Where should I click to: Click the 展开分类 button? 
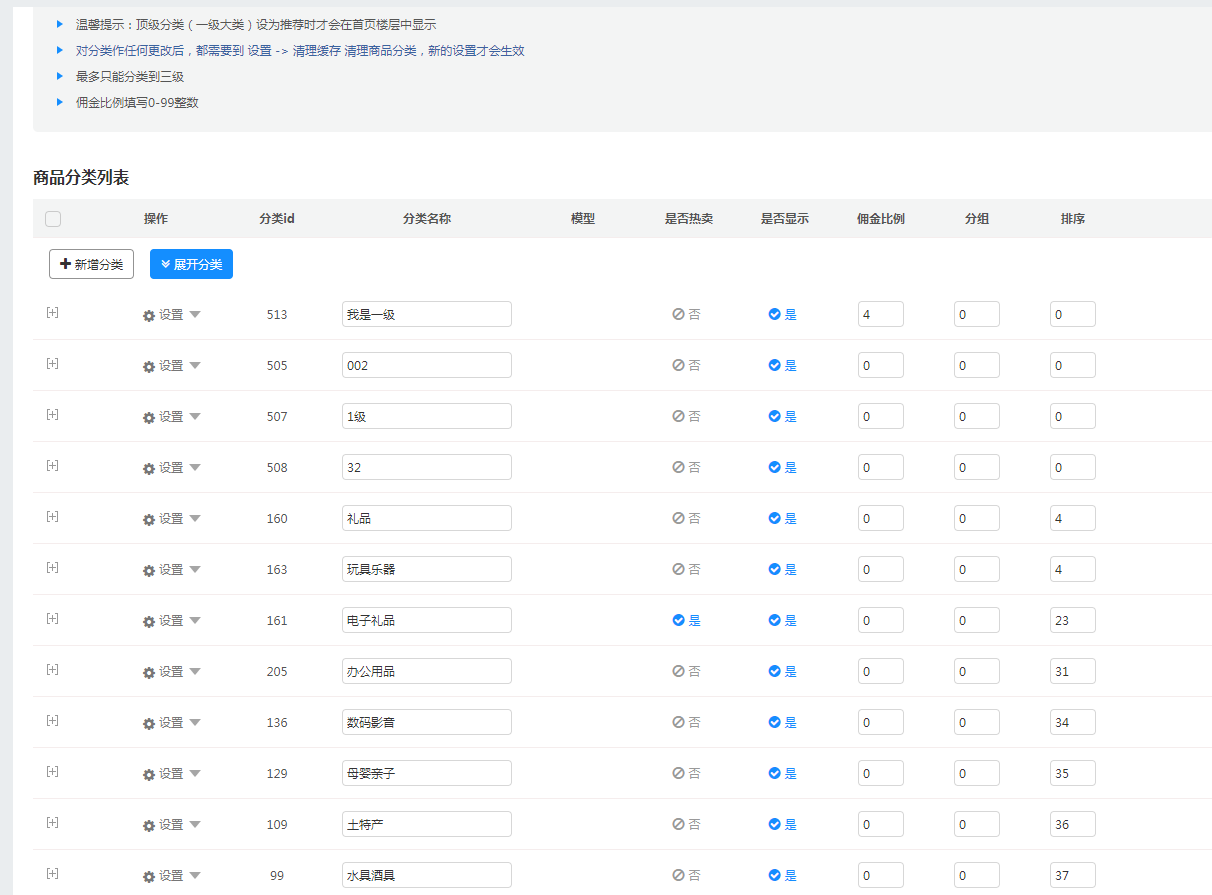(191, 264)
